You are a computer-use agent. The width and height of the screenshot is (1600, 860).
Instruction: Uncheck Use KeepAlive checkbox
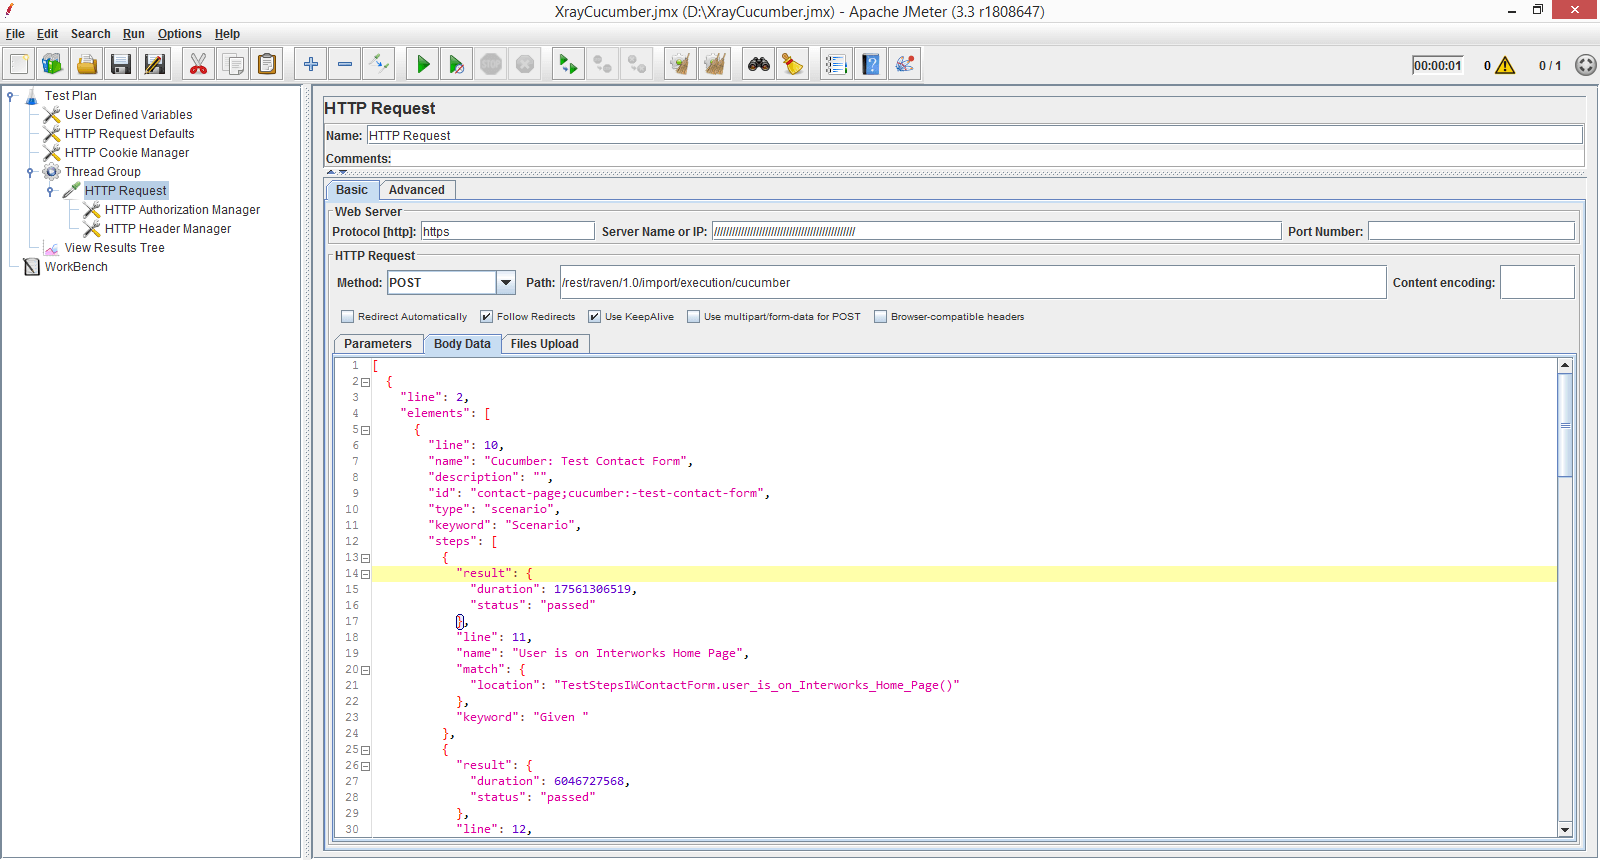coord(595,317)
